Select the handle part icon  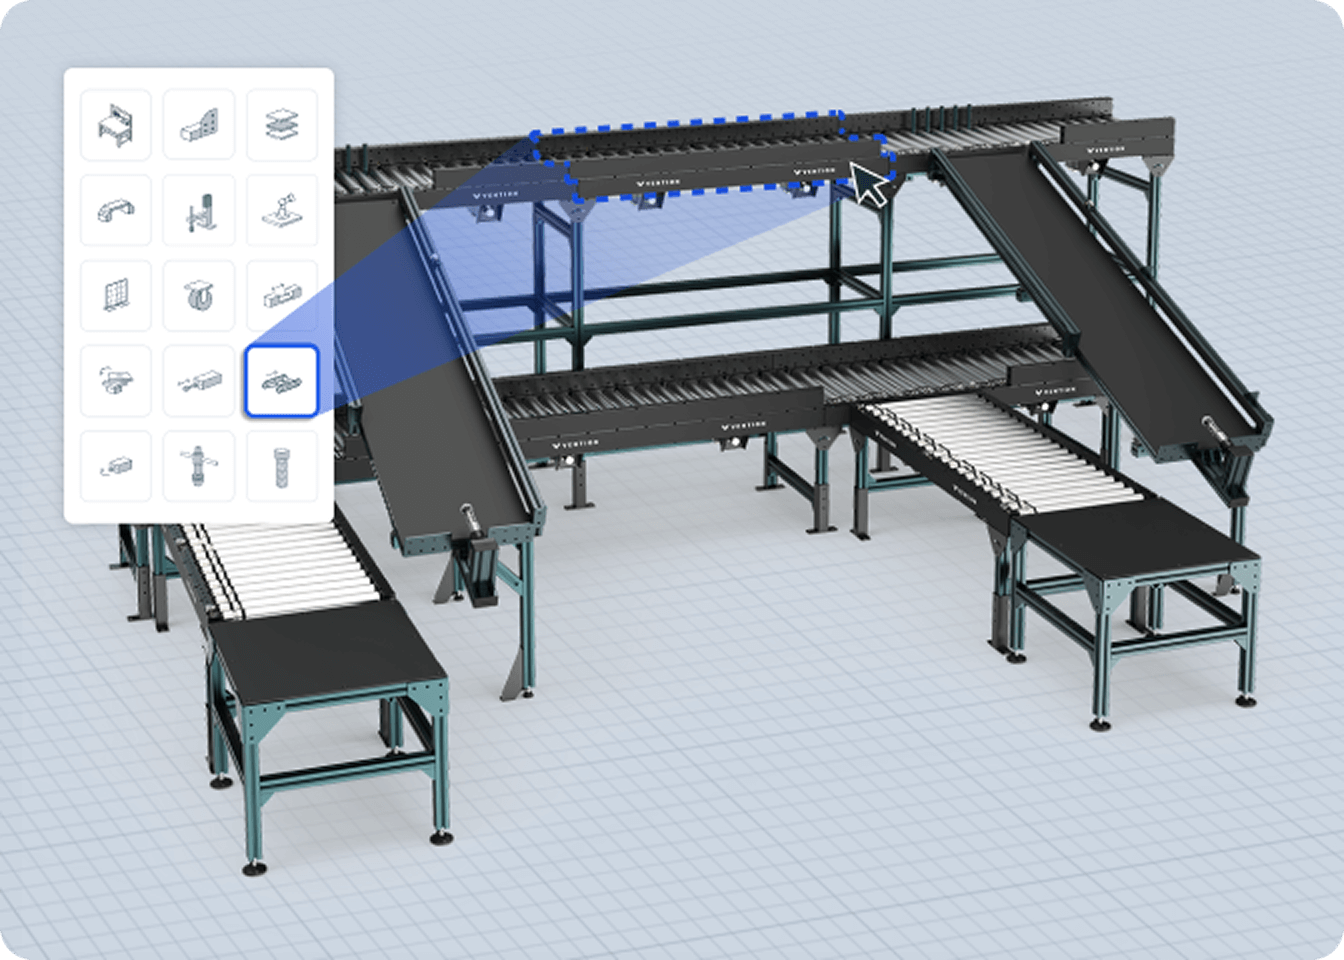point(115,211)
